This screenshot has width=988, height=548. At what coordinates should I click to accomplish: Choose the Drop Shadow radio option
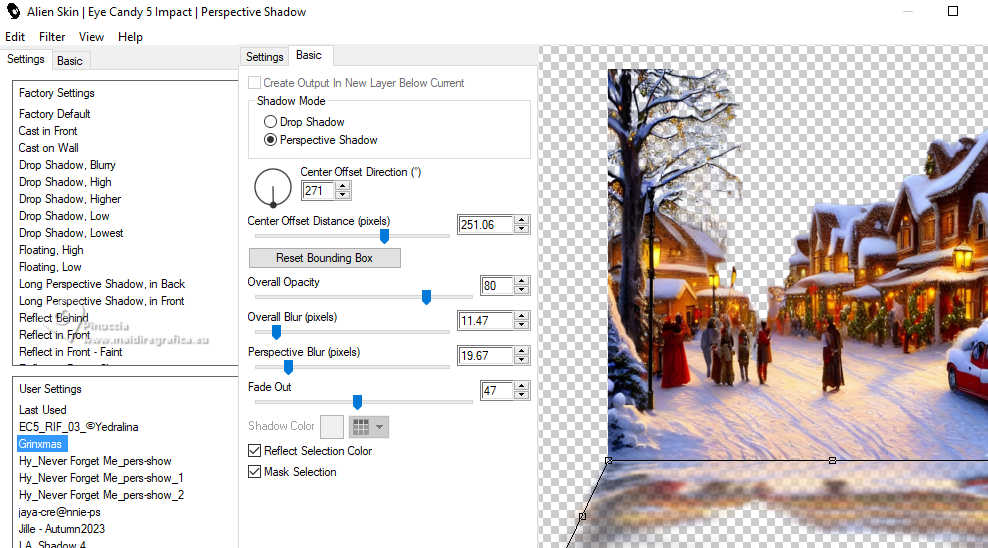(270, 122)
